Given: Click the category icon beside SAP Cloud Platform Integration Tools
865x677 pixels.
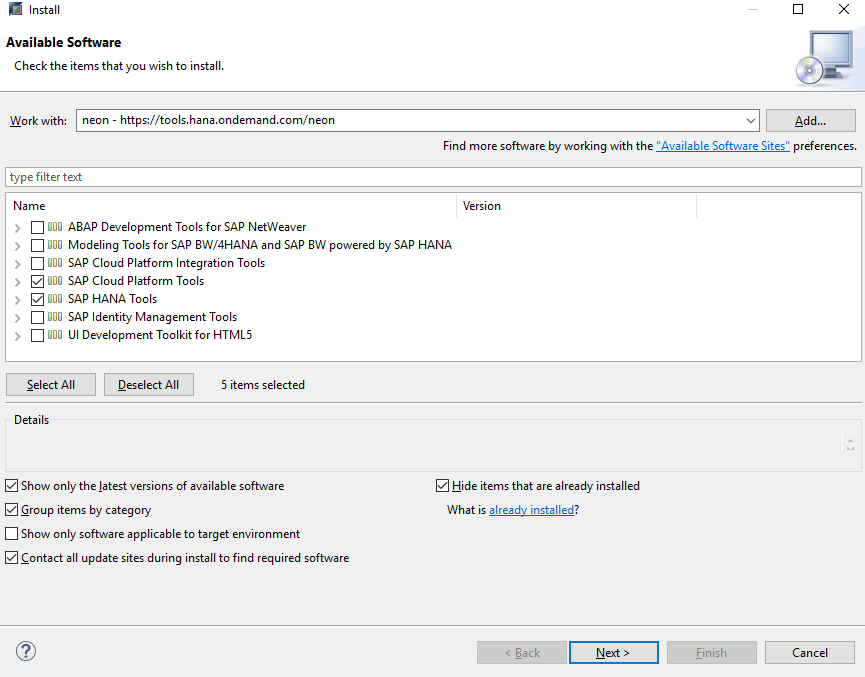Looking at the screenshot, I should coord(55,263).
